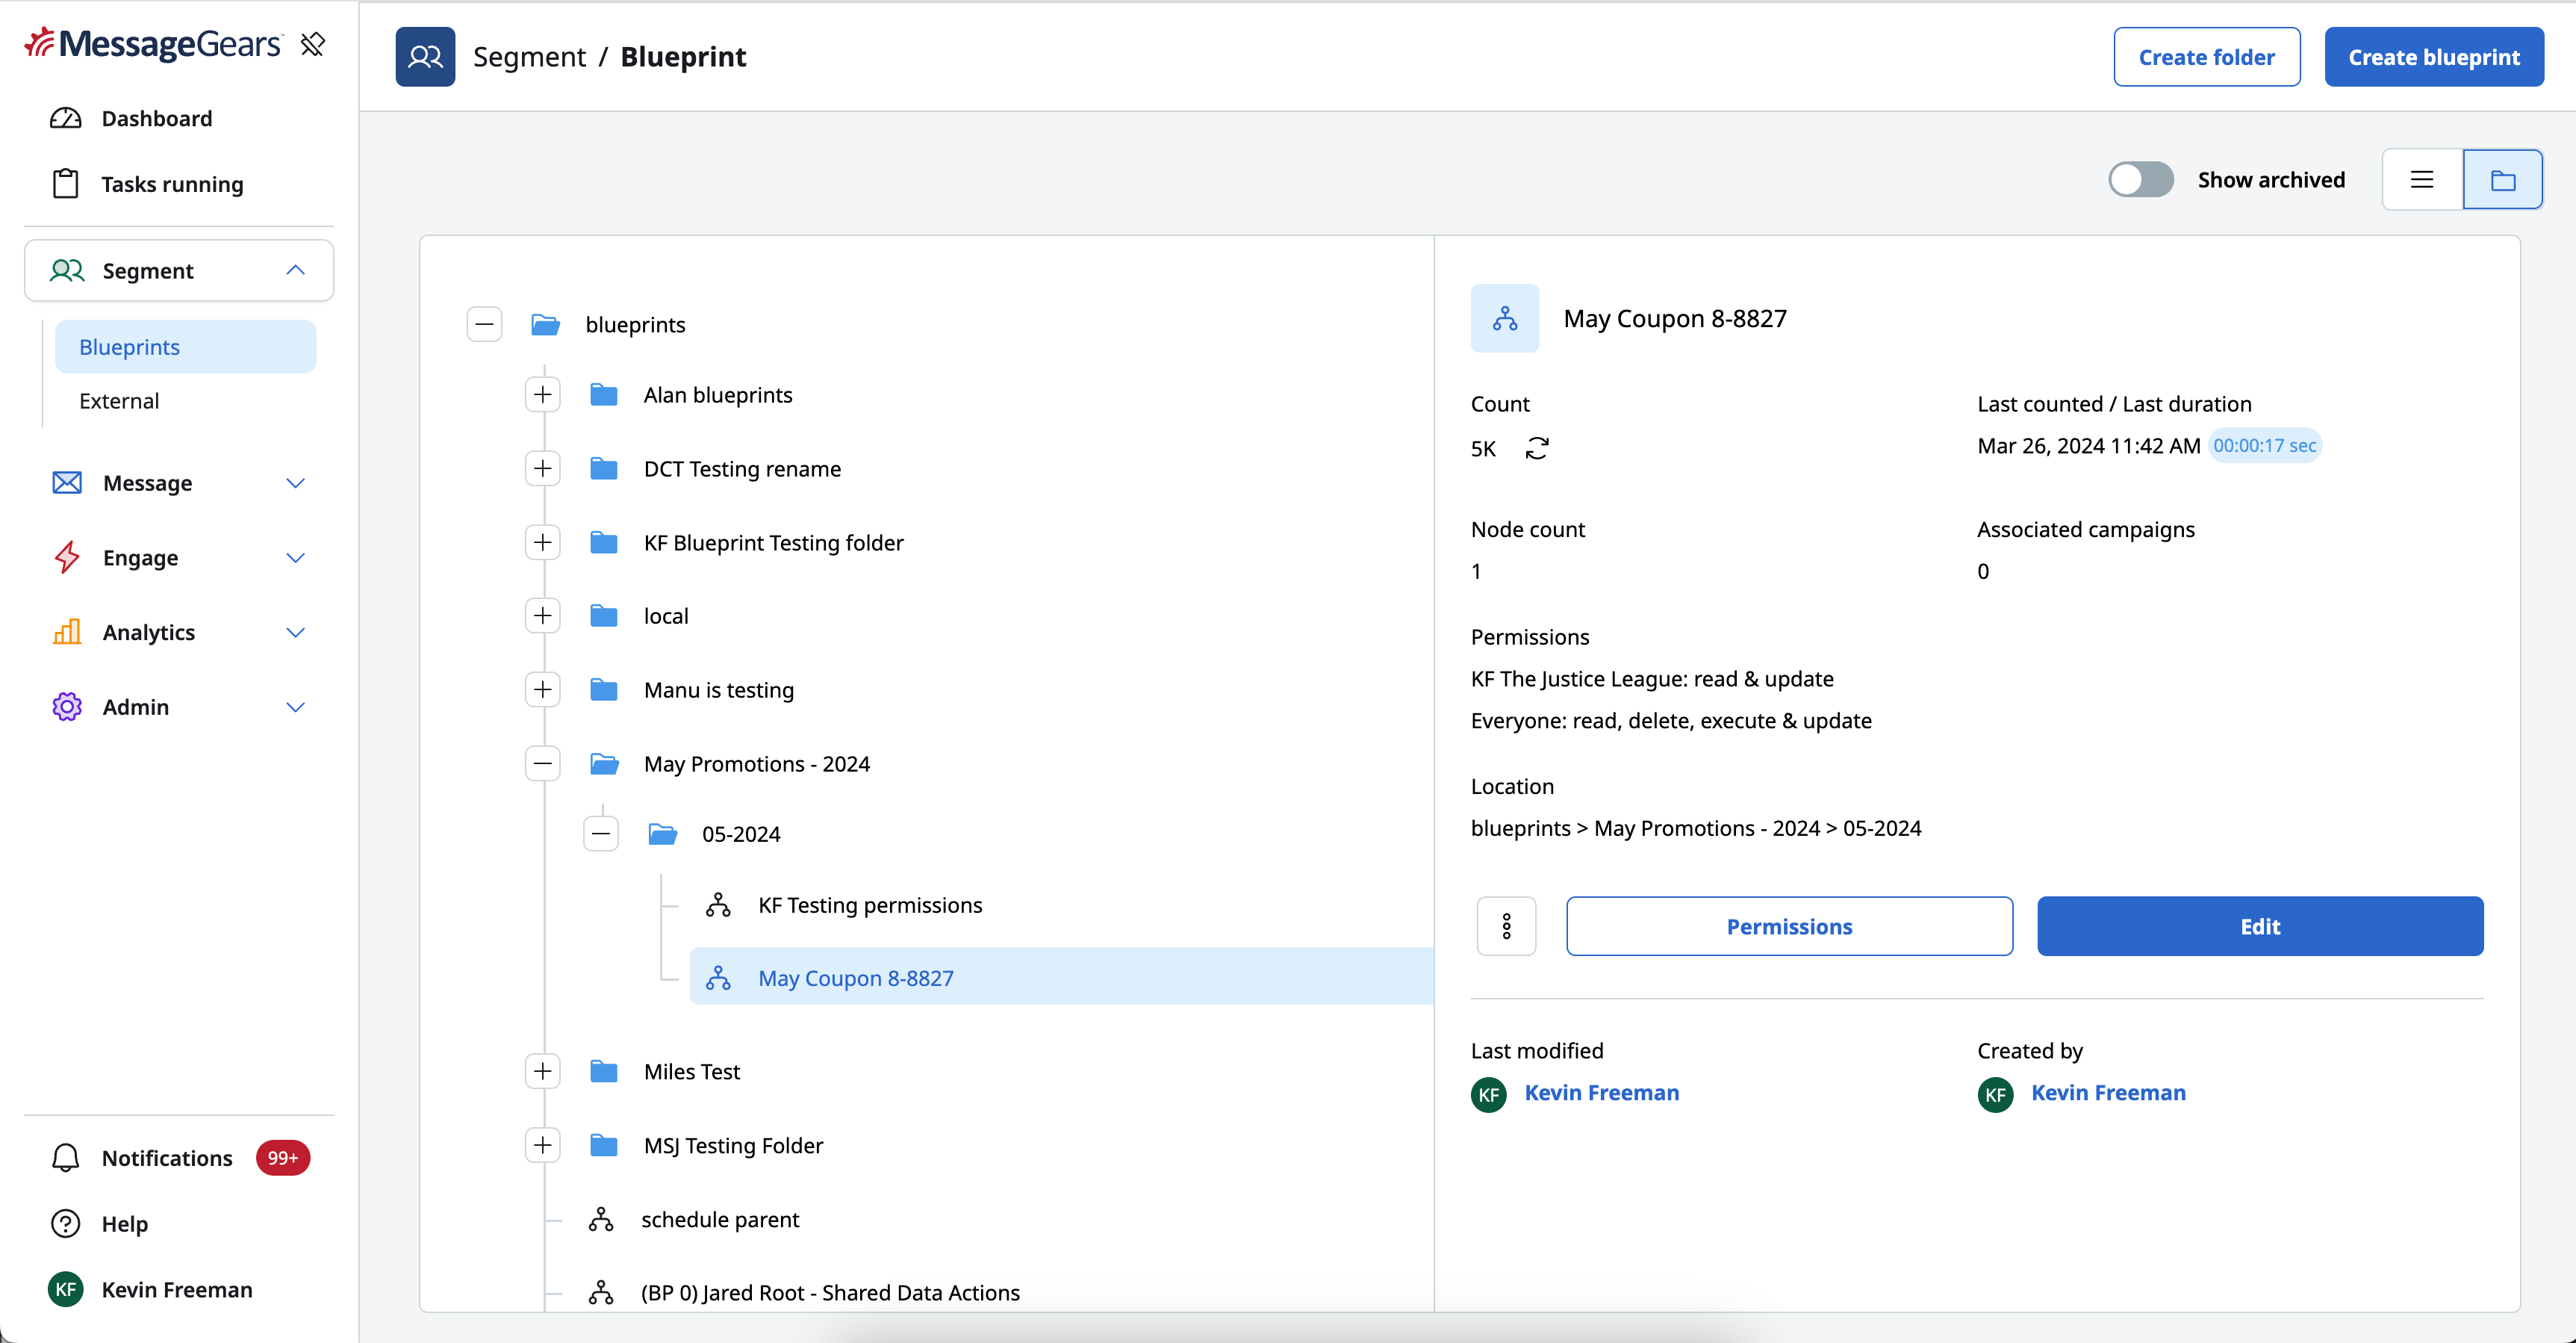Expand the local folder

543,616
